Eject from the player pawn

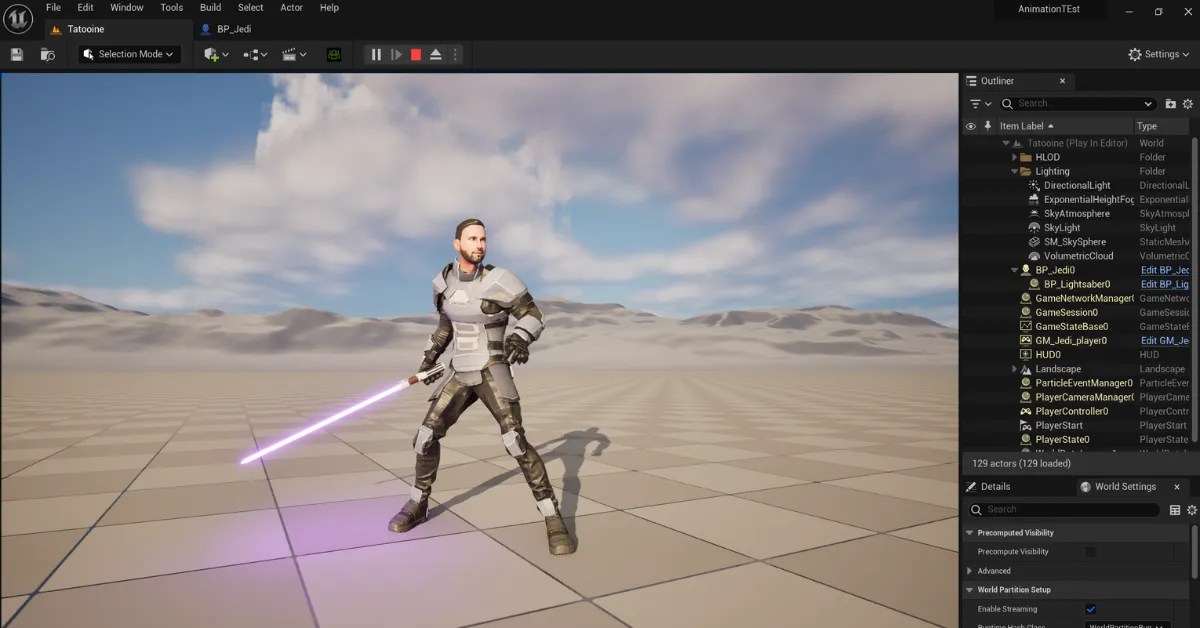[435, 54]
